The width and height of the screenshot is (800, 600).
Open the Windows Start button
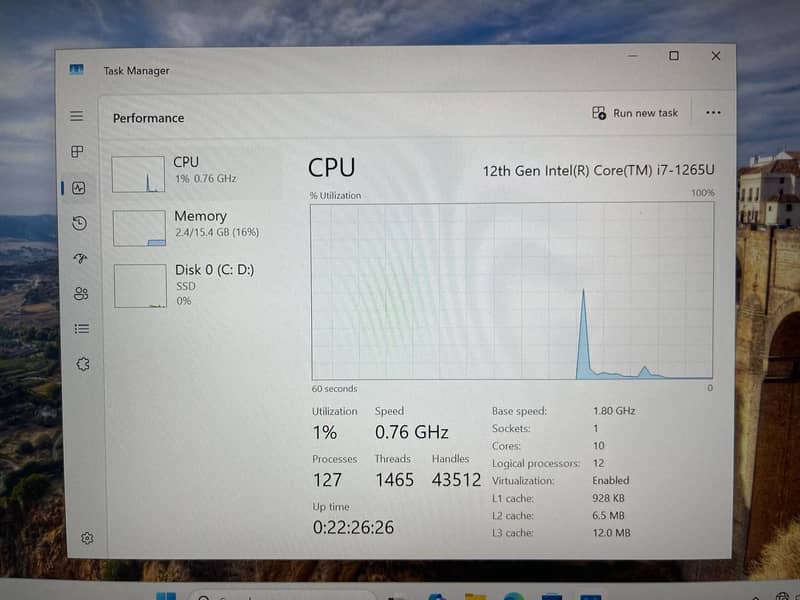pyautogui.click(x=165, y=596)
